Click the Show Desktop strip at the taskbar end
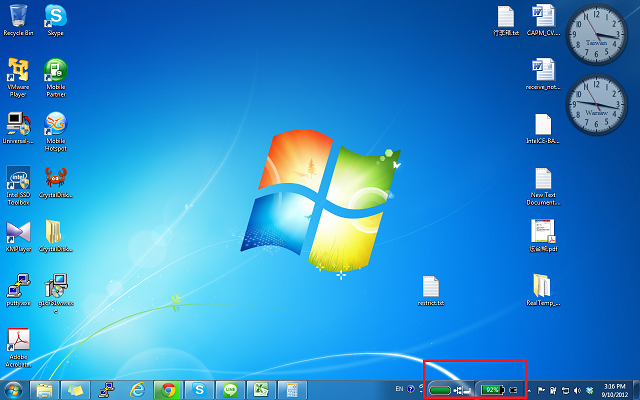640x400 pixels. 636,391
